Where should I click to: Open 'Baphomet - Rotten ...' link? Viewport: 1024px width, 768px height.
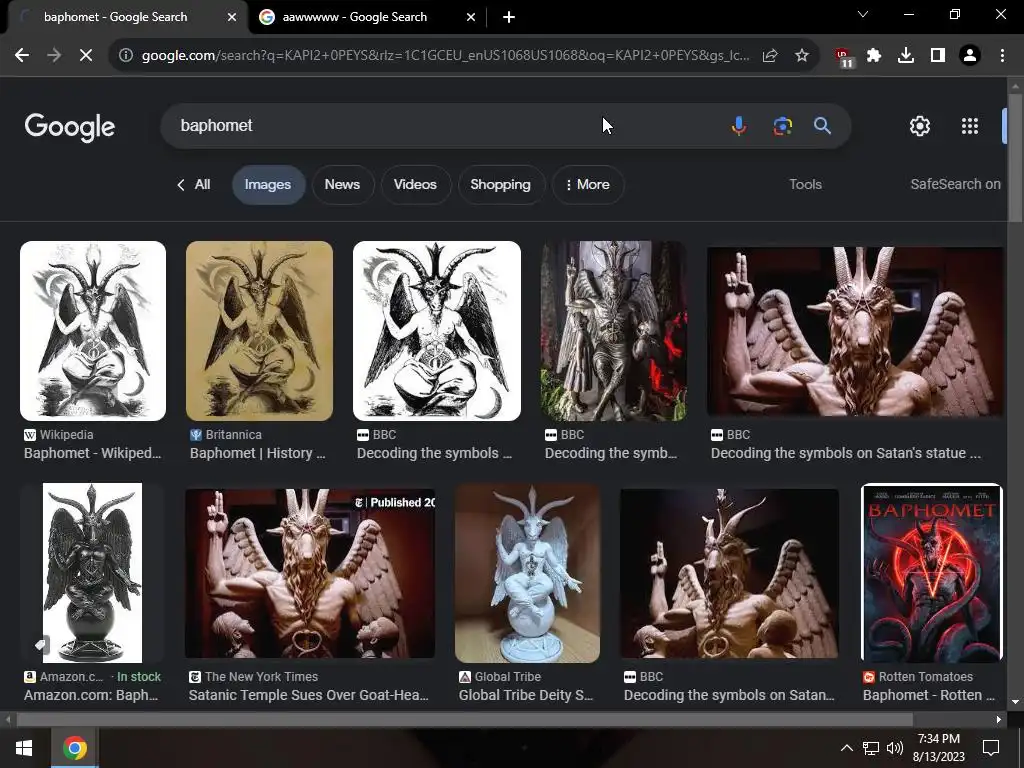click(x=929, y=696)
